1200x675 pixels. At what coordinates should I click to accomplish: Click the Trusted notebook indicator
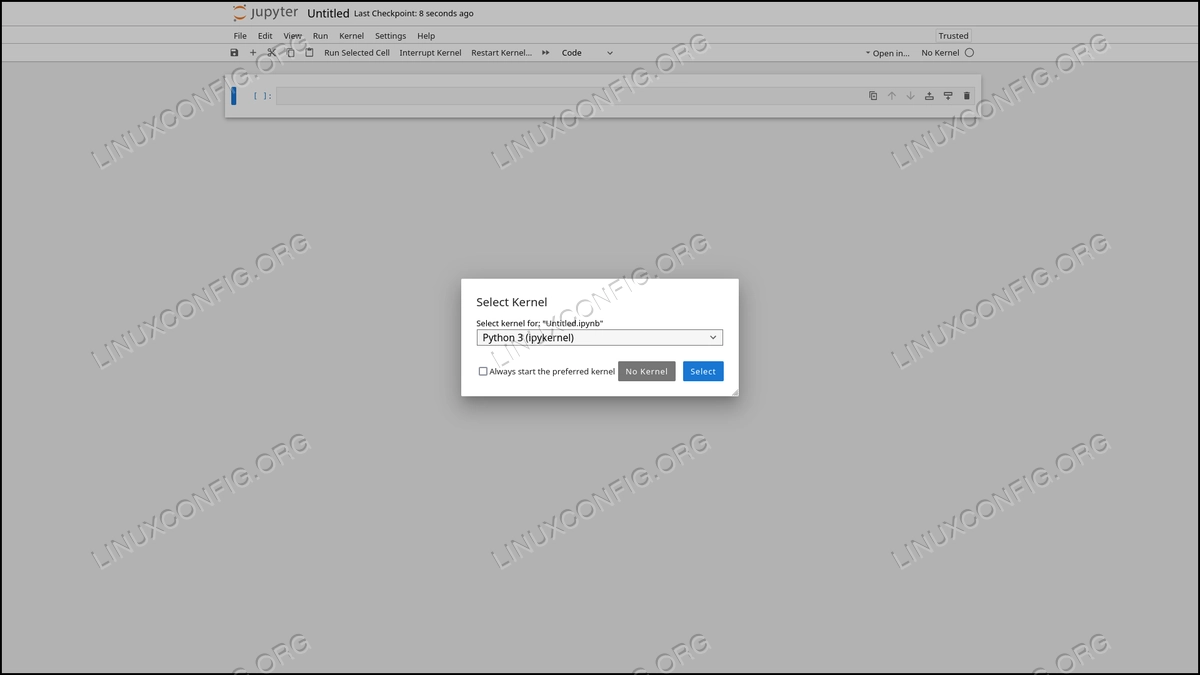tap(954, 36)
